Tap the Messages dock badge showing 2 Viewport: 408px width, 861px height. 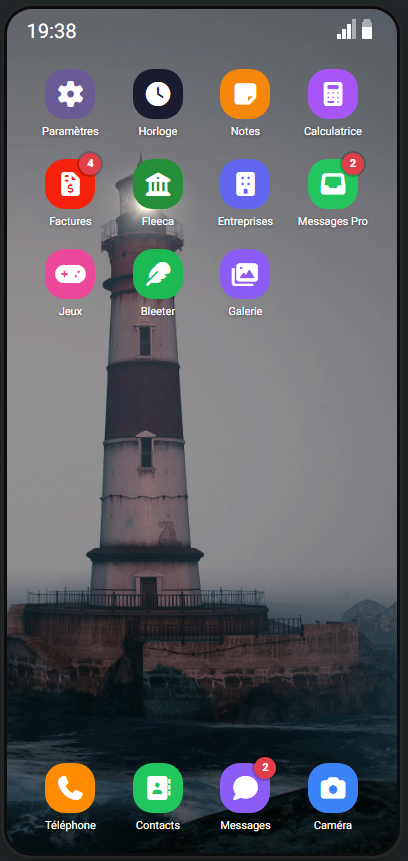(265, 767)
